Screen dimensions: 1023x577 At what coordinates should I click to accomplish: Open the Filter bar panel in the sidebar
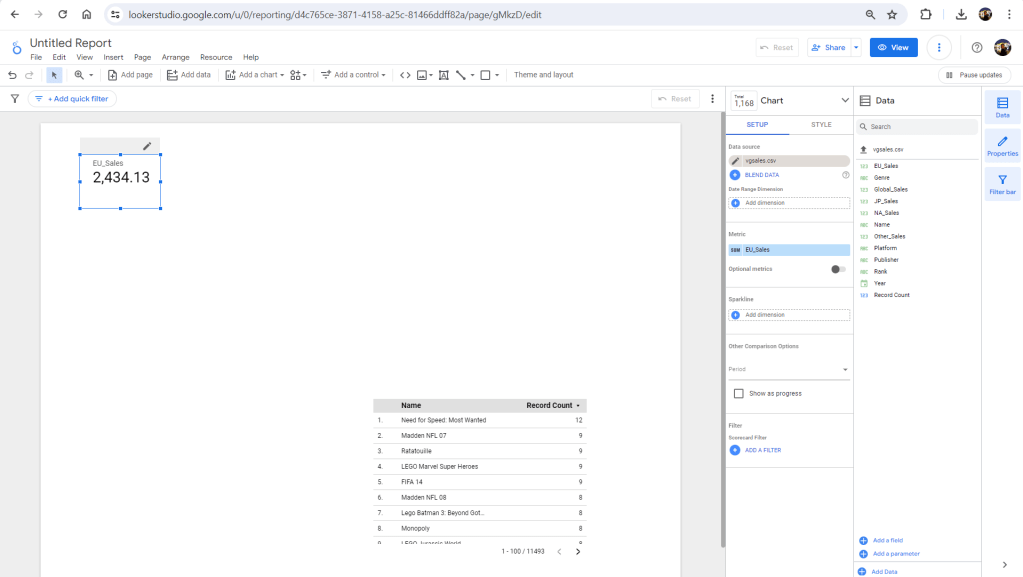point(1002,184)
